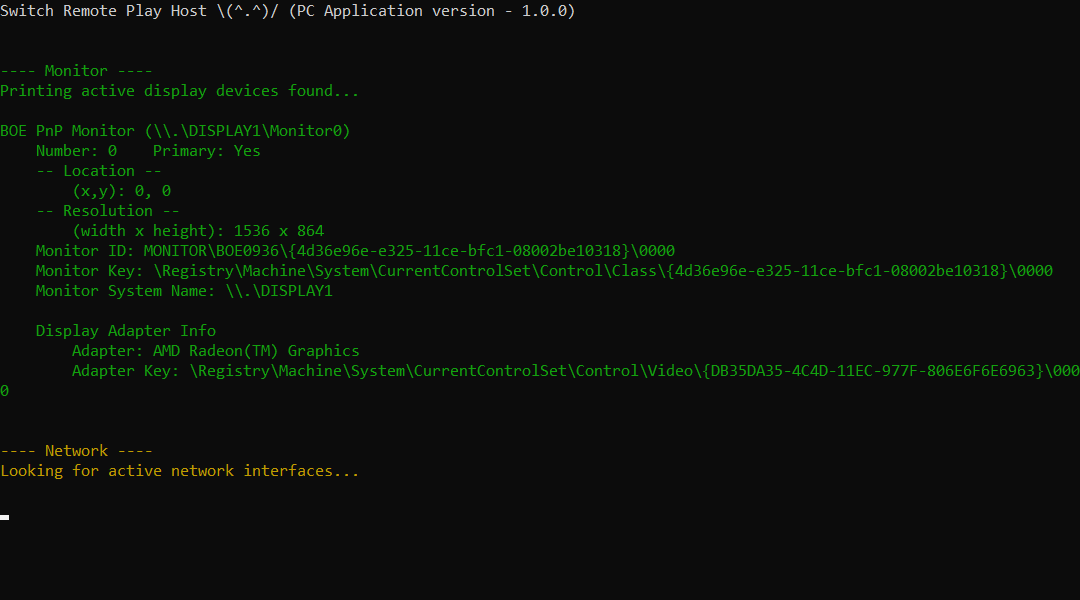
Task: Click the BOE PnP Monitor device line
Action: point(175,131)
